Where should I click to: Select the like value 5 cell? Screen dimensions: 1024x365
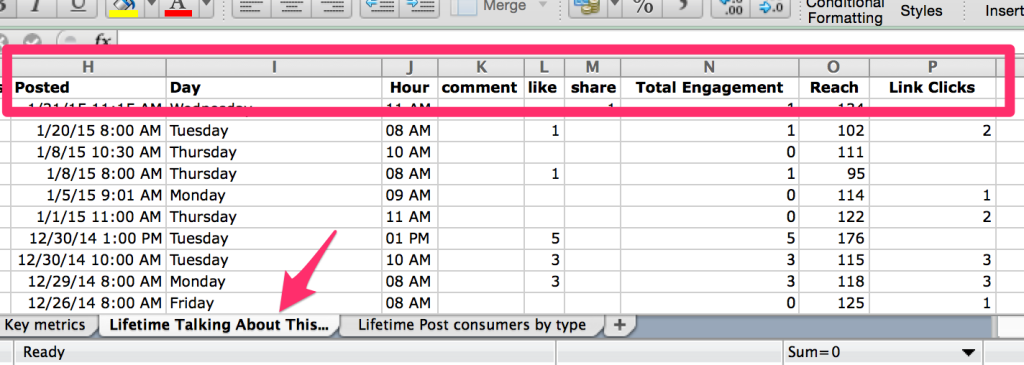(545, 238)
